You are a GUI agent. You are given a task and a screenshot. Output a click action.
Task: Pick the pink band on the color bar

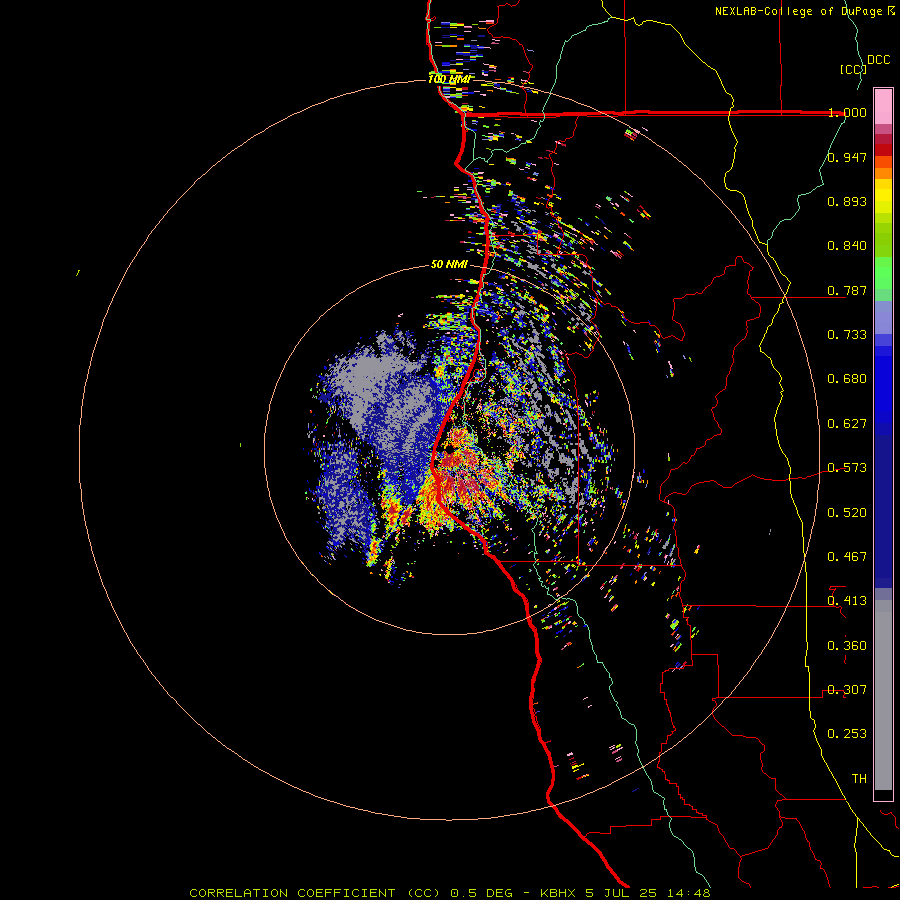pos(883,106)
